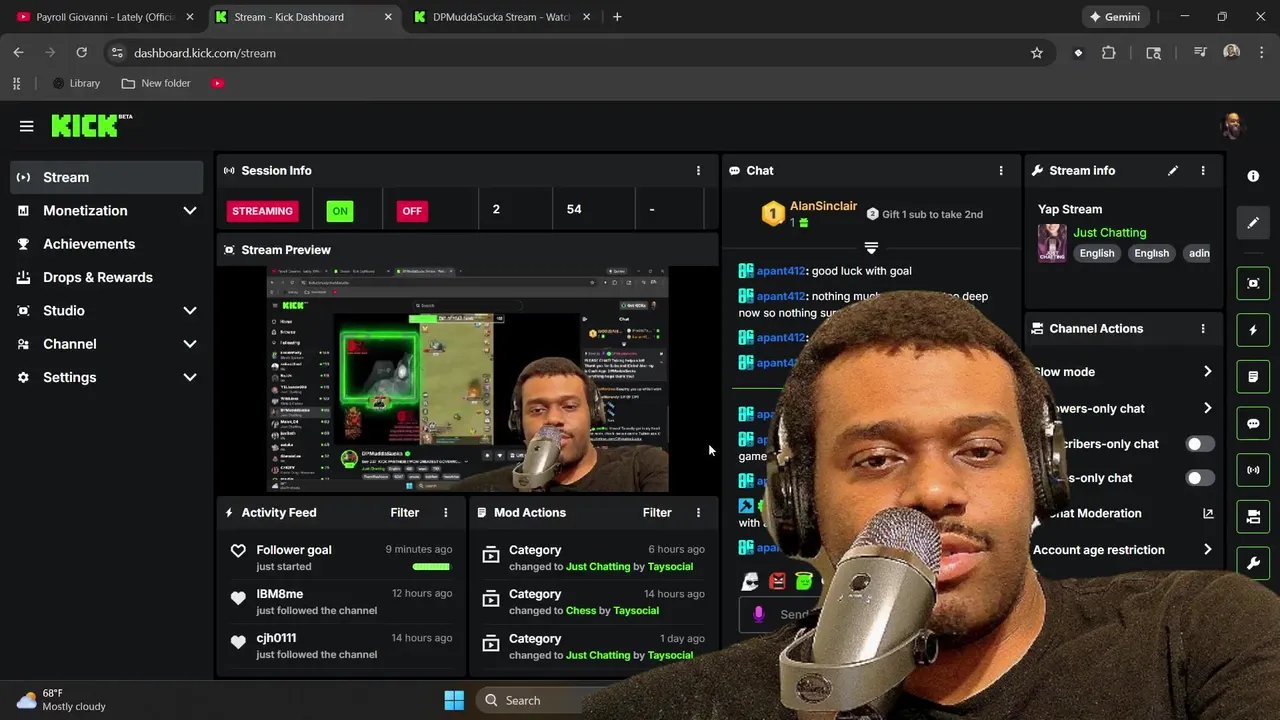Switch to the DPMuddaSucka Stream tab
The width and height of the screenshot is (1280, 720).
502,17
